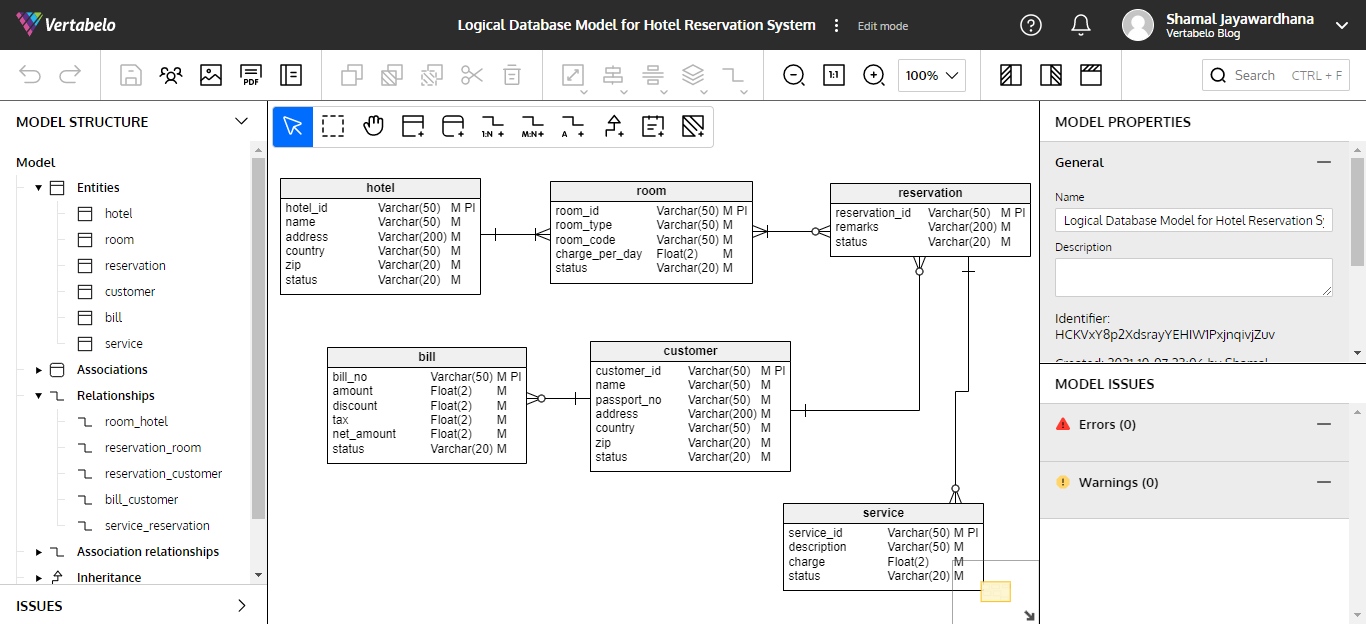Viewport: 1366px width, 624px height.
Task: Choose the 1:N relationship tool
Action: tap(493, 126)
